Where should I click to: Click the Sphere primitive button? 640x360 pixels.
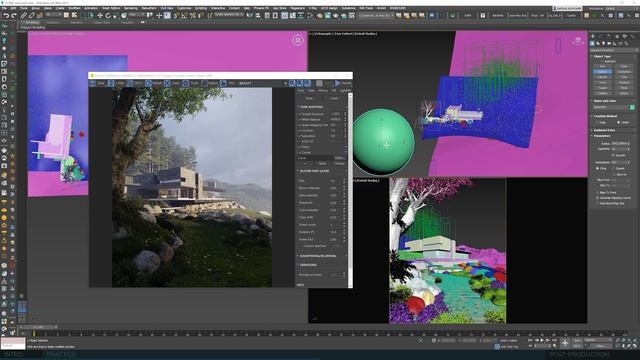(602, 71)
